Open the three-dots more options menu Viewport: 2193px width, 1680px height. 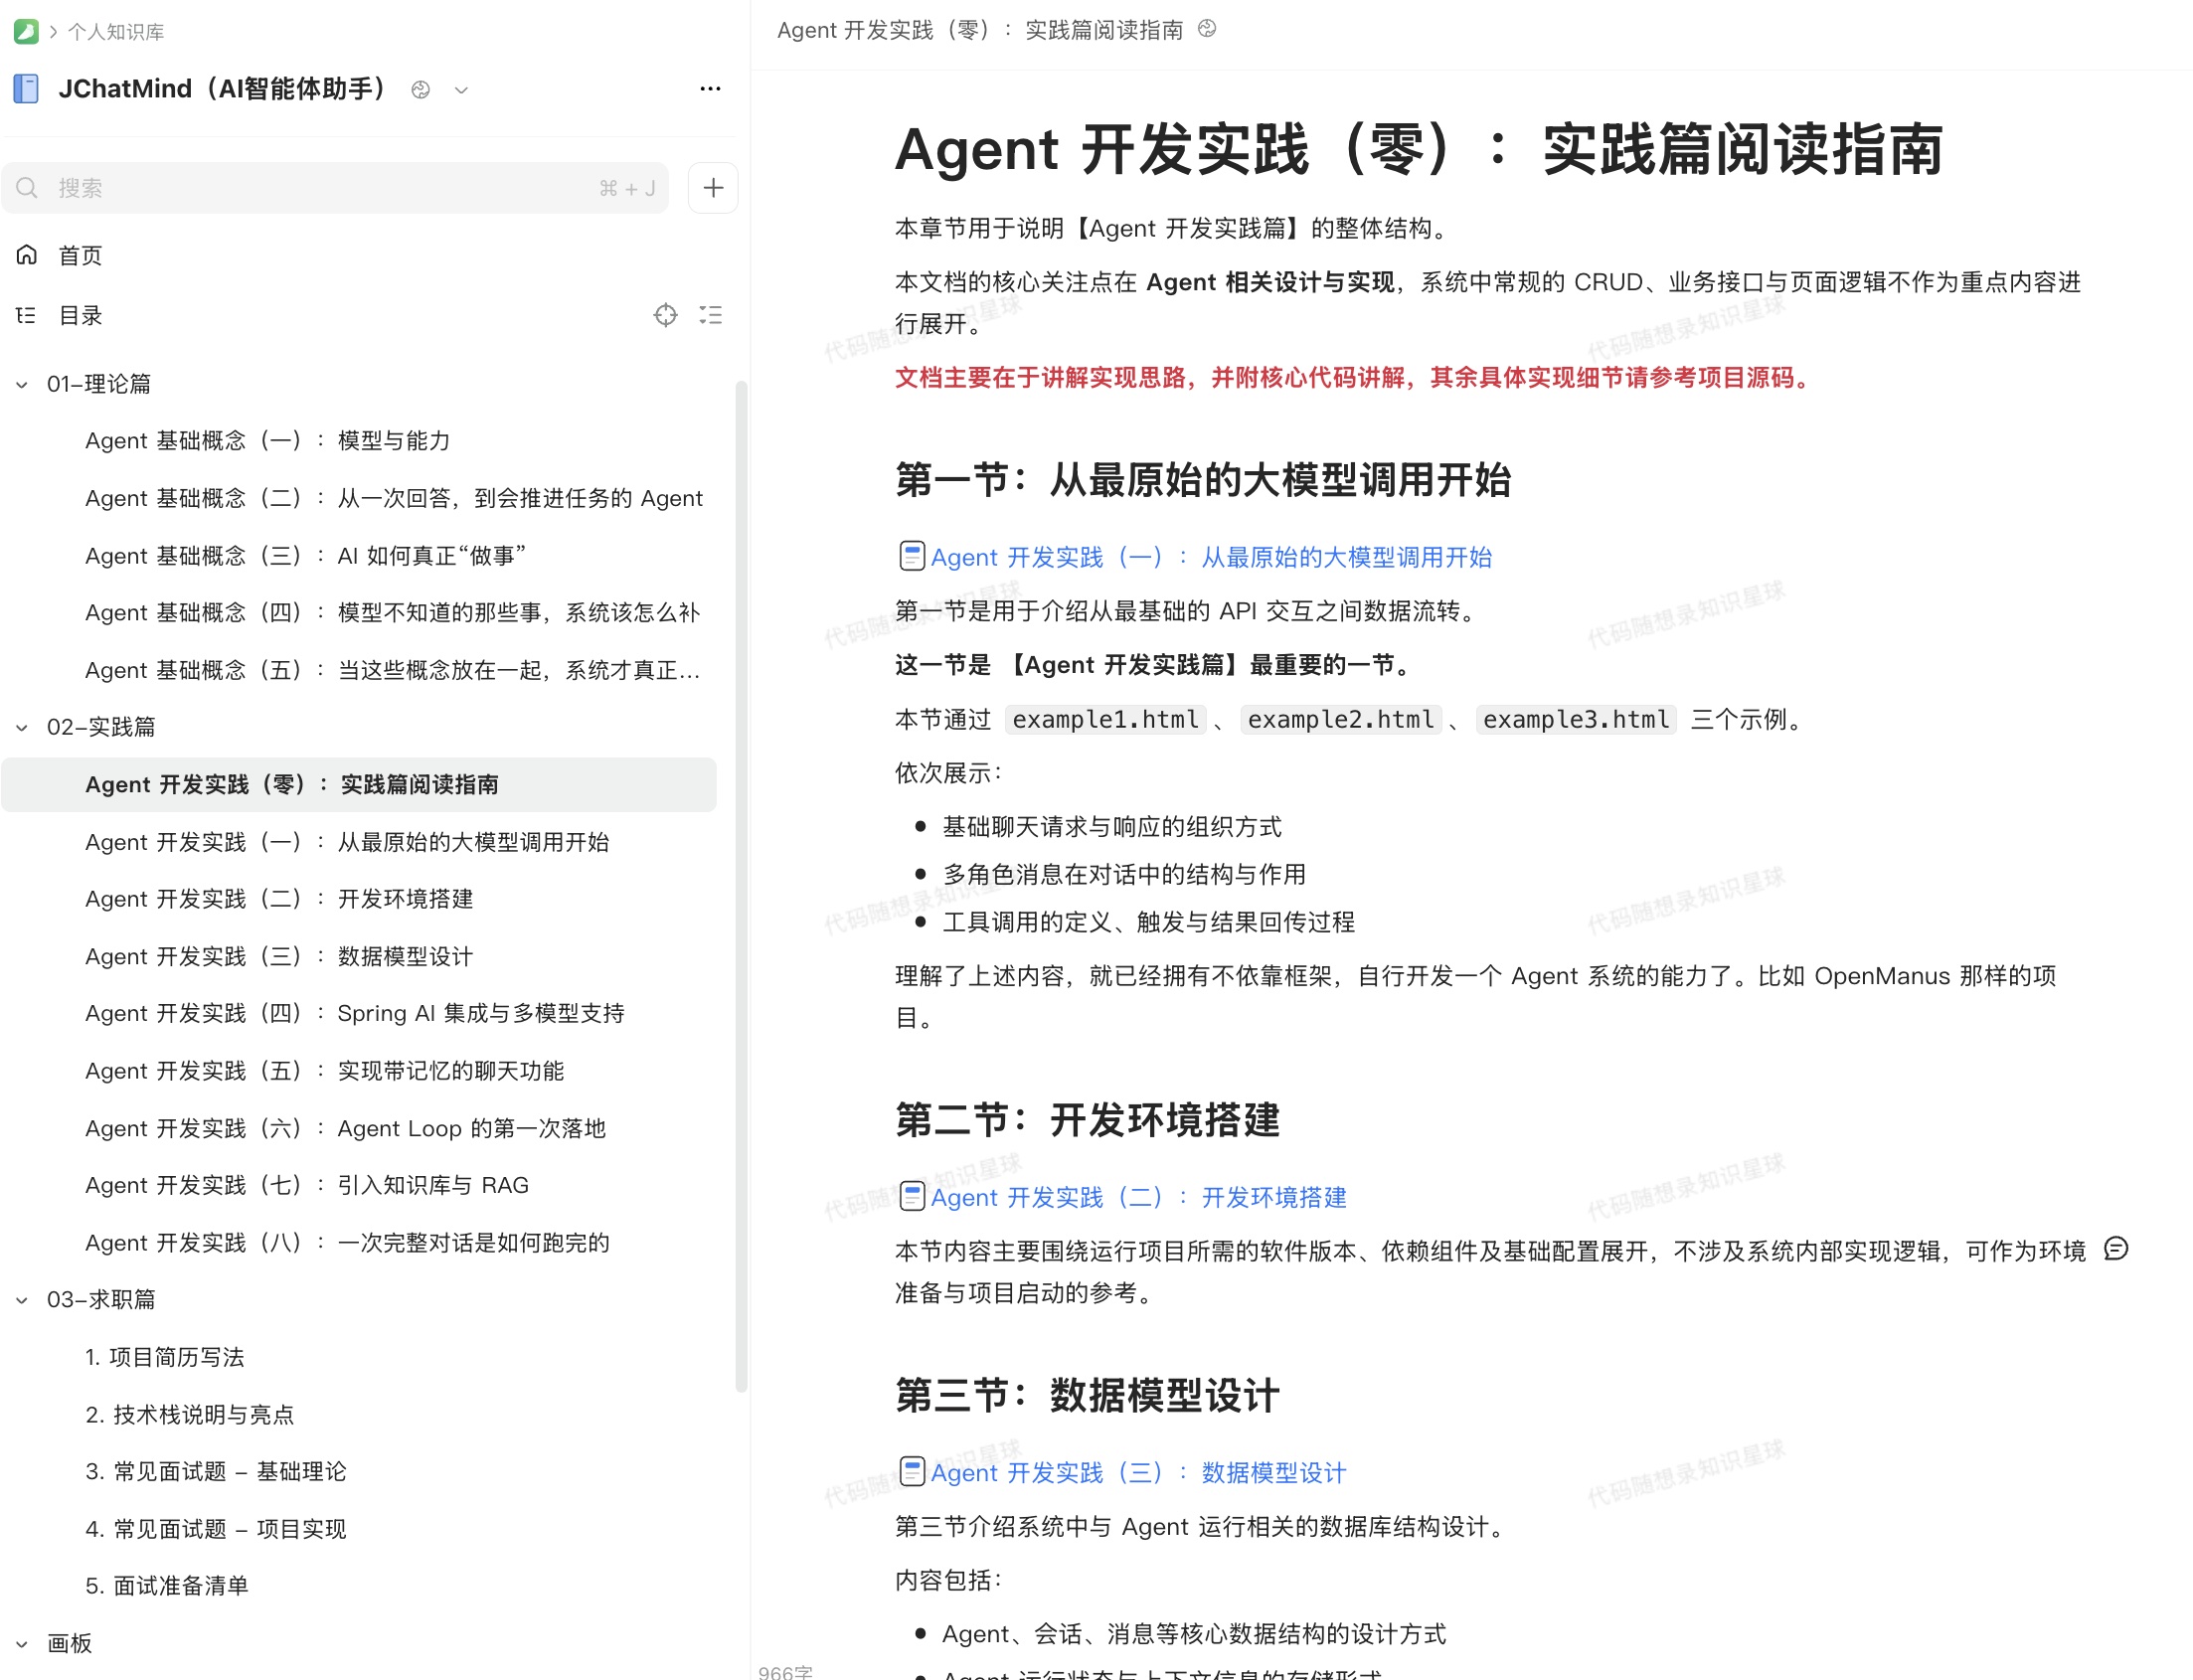point(710,89)
